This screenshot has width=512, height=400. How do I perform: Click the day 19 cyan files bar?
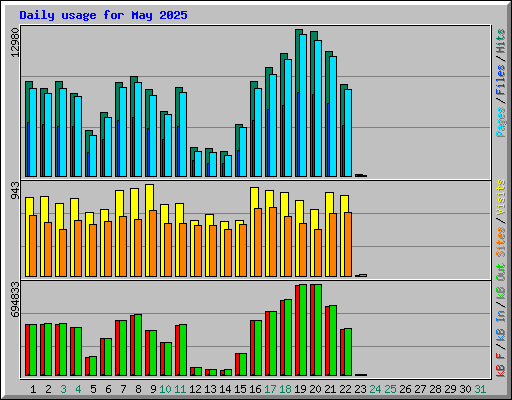303,105
